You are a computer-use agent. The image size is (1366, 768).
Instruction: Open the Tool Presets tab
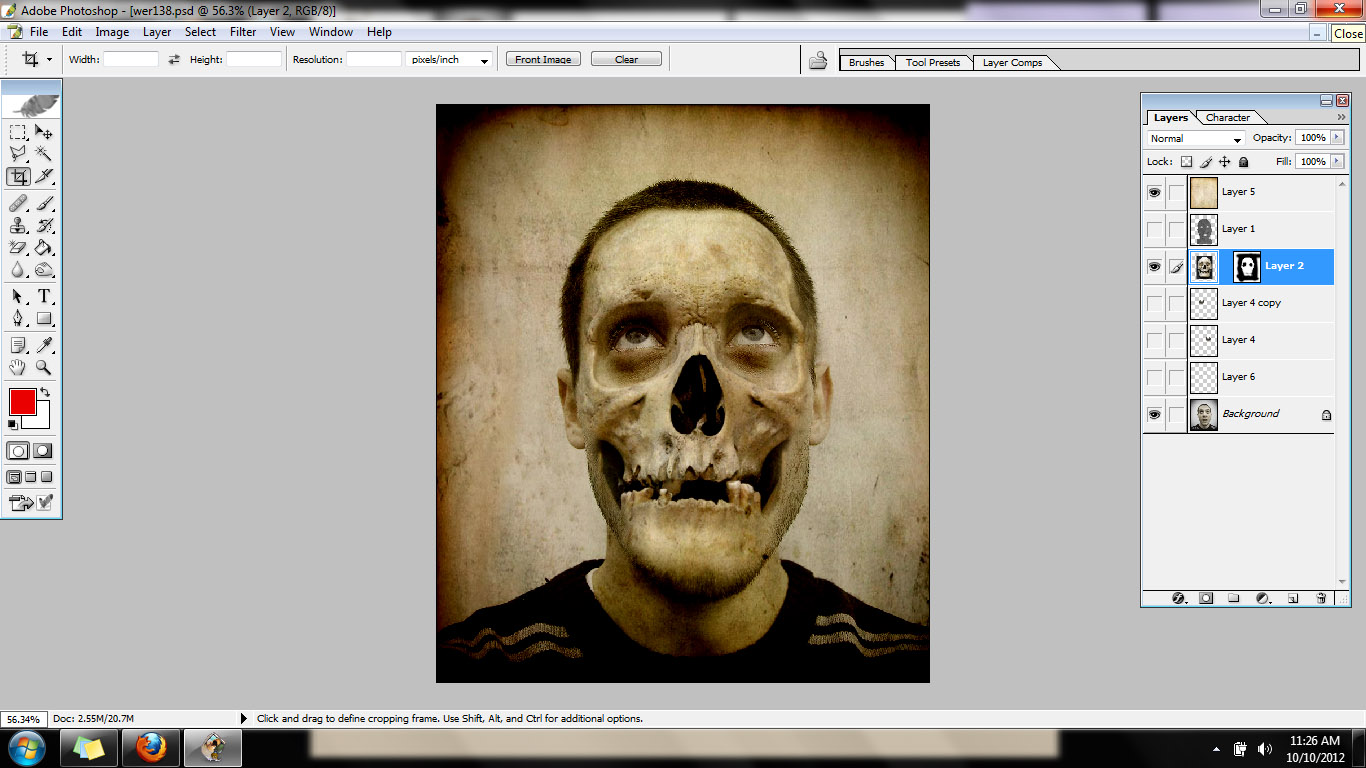click(932, 62)
